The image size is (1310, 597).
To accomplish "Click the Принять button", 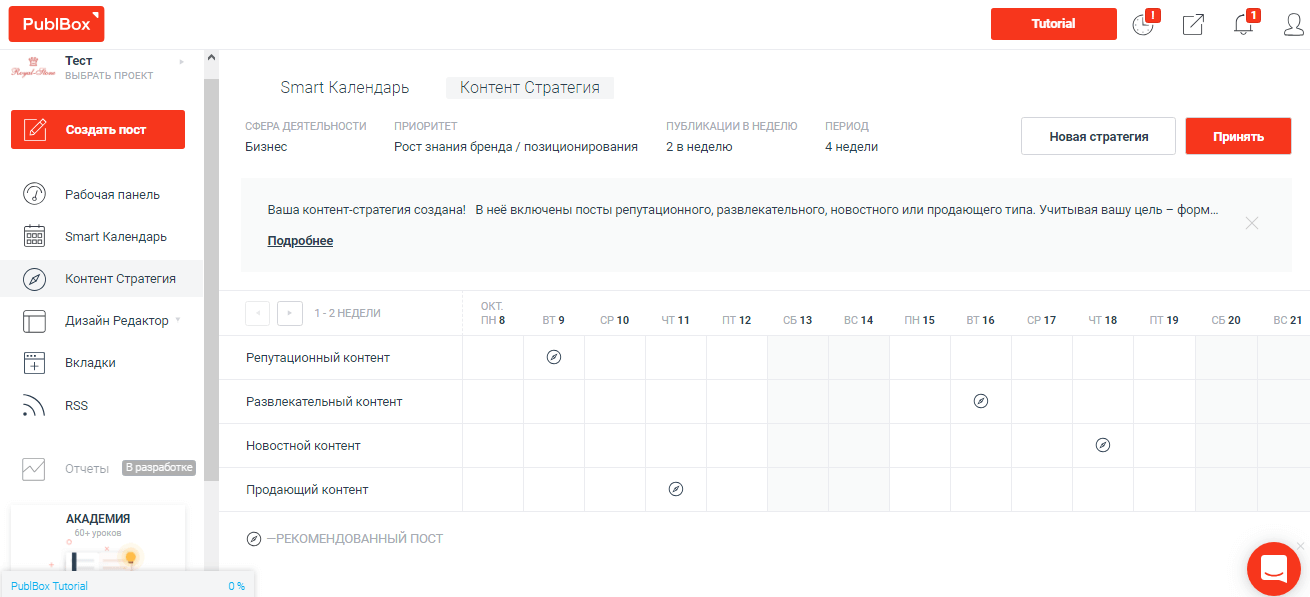I will click(1238, 137).
